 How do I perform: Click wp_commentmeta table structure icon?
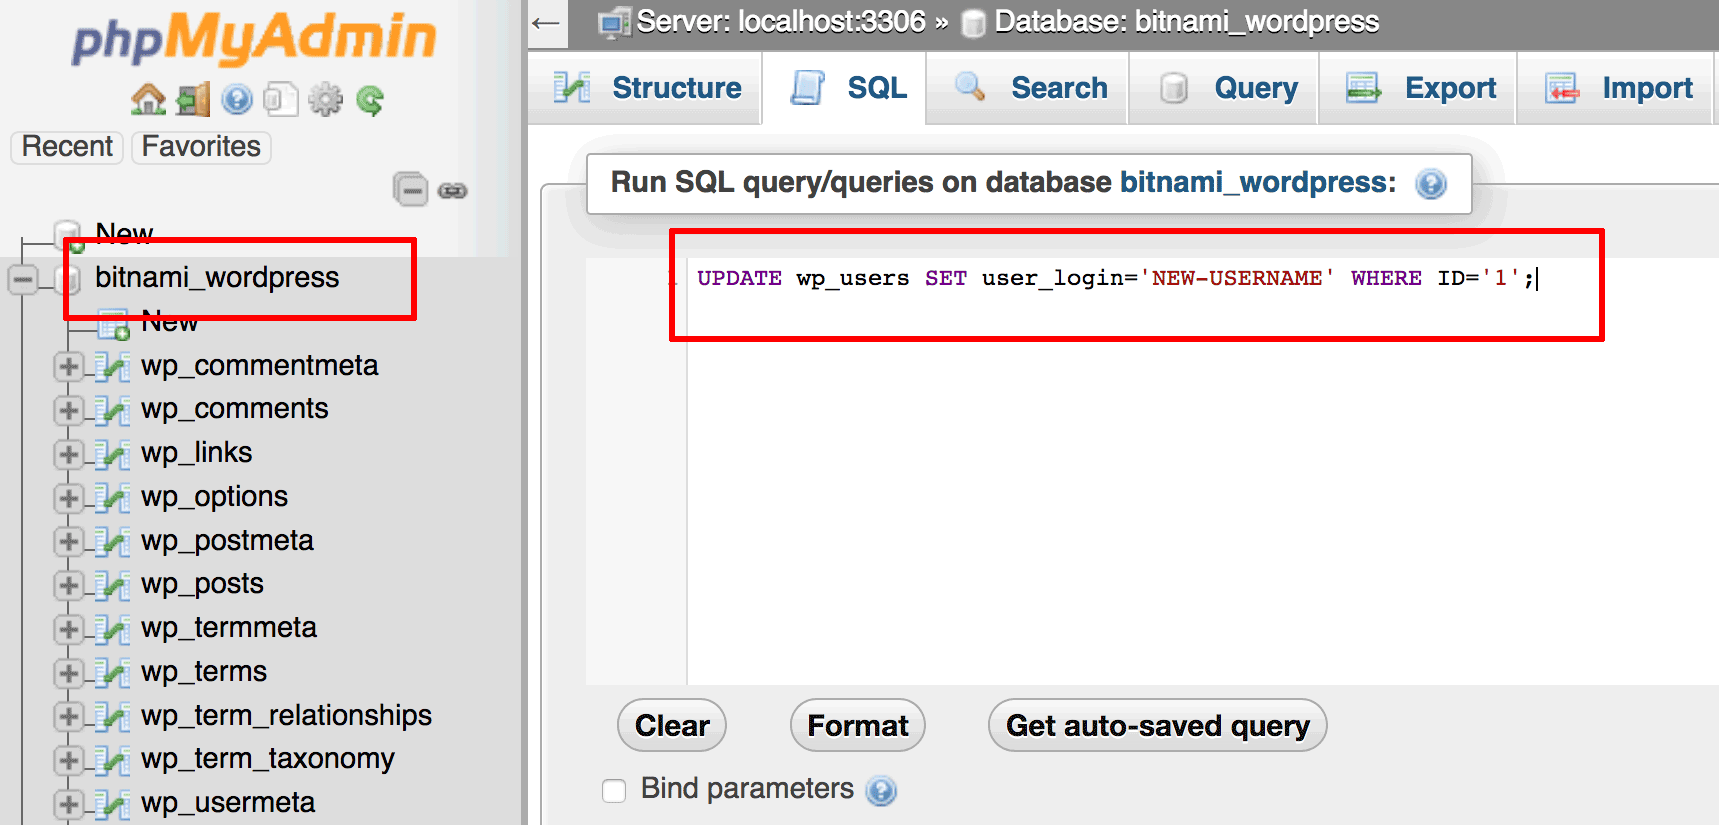pyautogui.click(x=112, y=367)
